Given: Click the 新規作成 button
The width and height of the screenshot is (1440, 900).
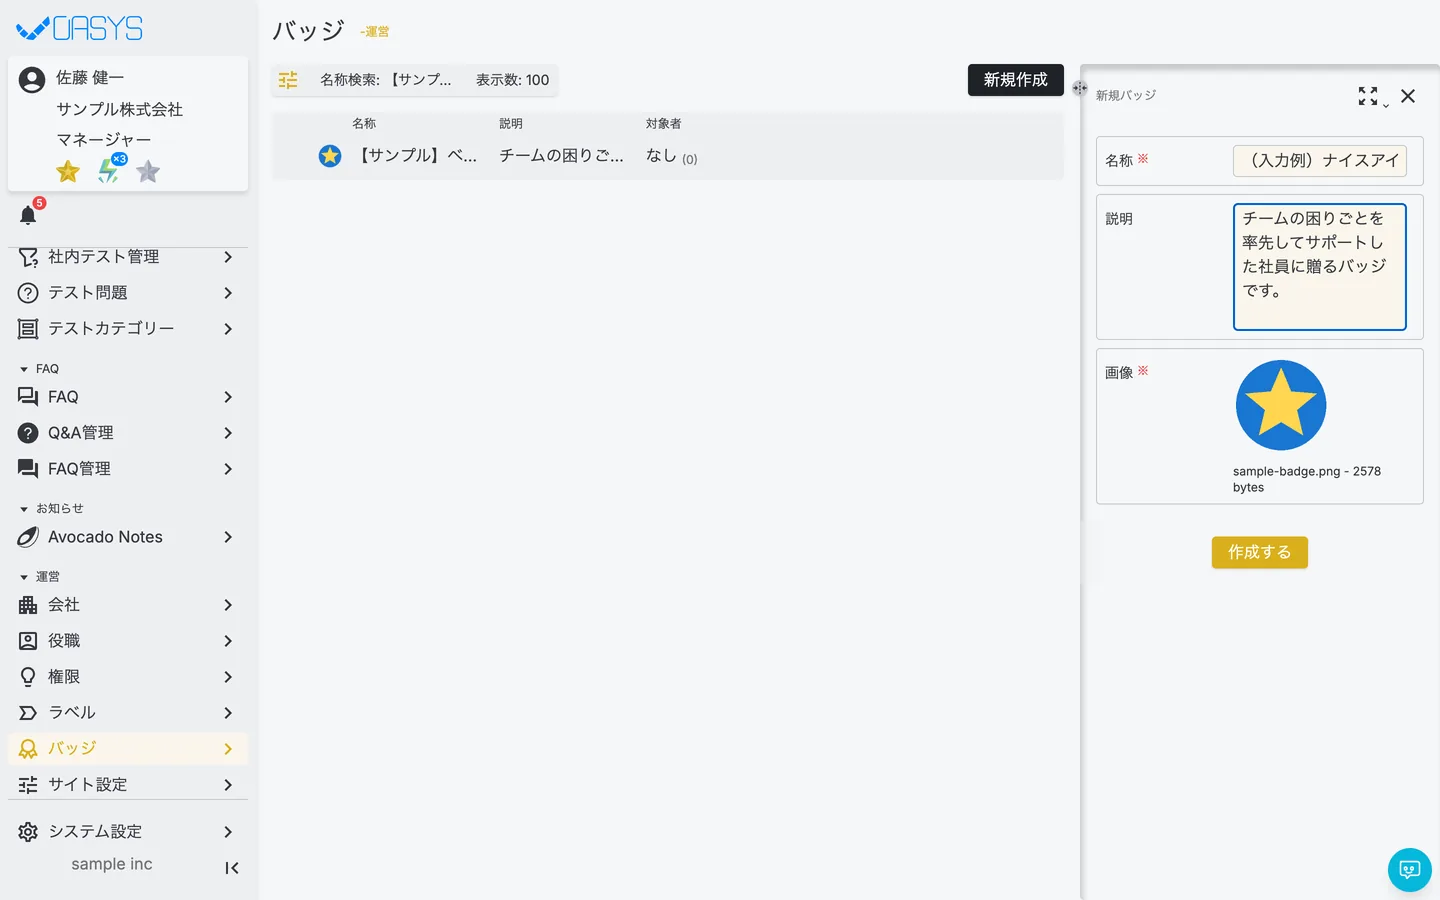Looking at the screenshot, I should click(1015, 80).
